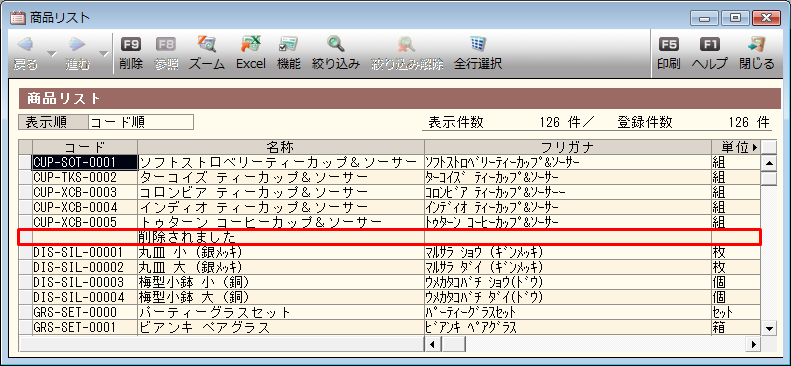Image resolution: width=791 pixels, height=366 pixels.
Task: Click the vertical scrollbar down arrow
Action: [x=769, y=328]
